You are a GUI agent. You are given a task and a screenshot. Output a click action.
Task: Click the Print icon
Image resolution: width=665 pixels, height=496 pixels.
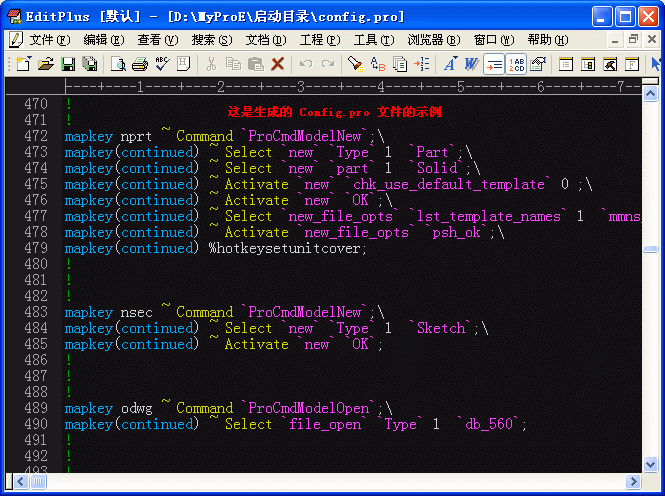(x=140, y=64)
